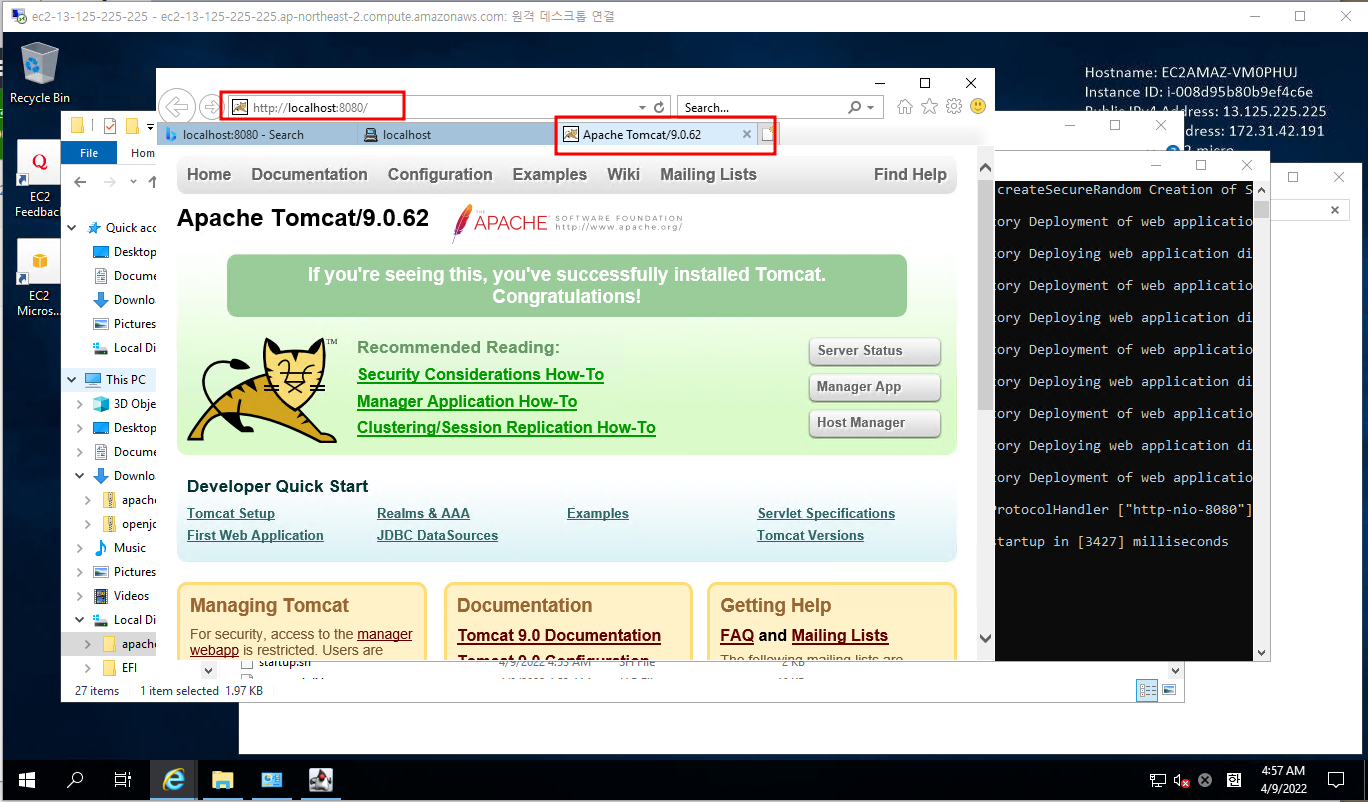Switch to Internet Explorer taskbar icon
This screenshot has width=1368, height=802.
[x=174, y=780]
